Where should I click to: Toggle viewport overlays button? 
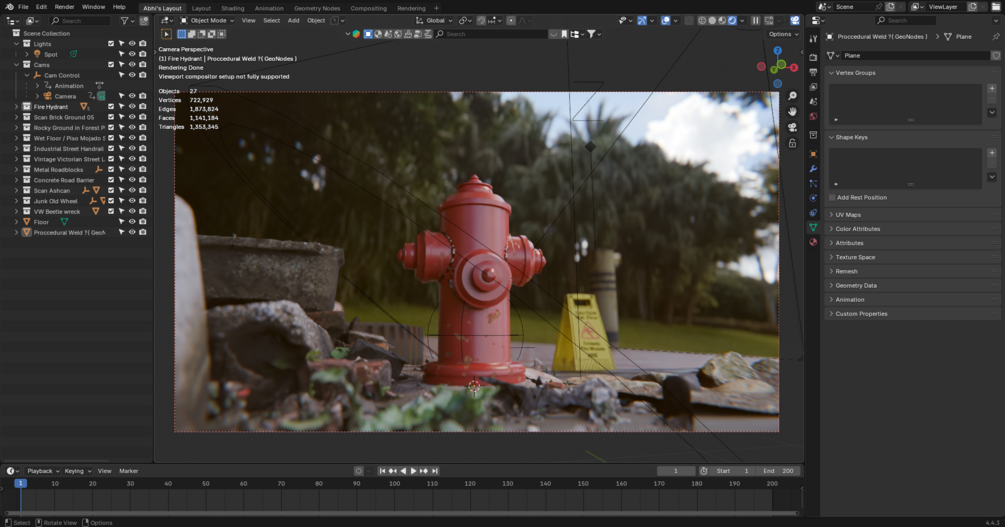point(665,21)
